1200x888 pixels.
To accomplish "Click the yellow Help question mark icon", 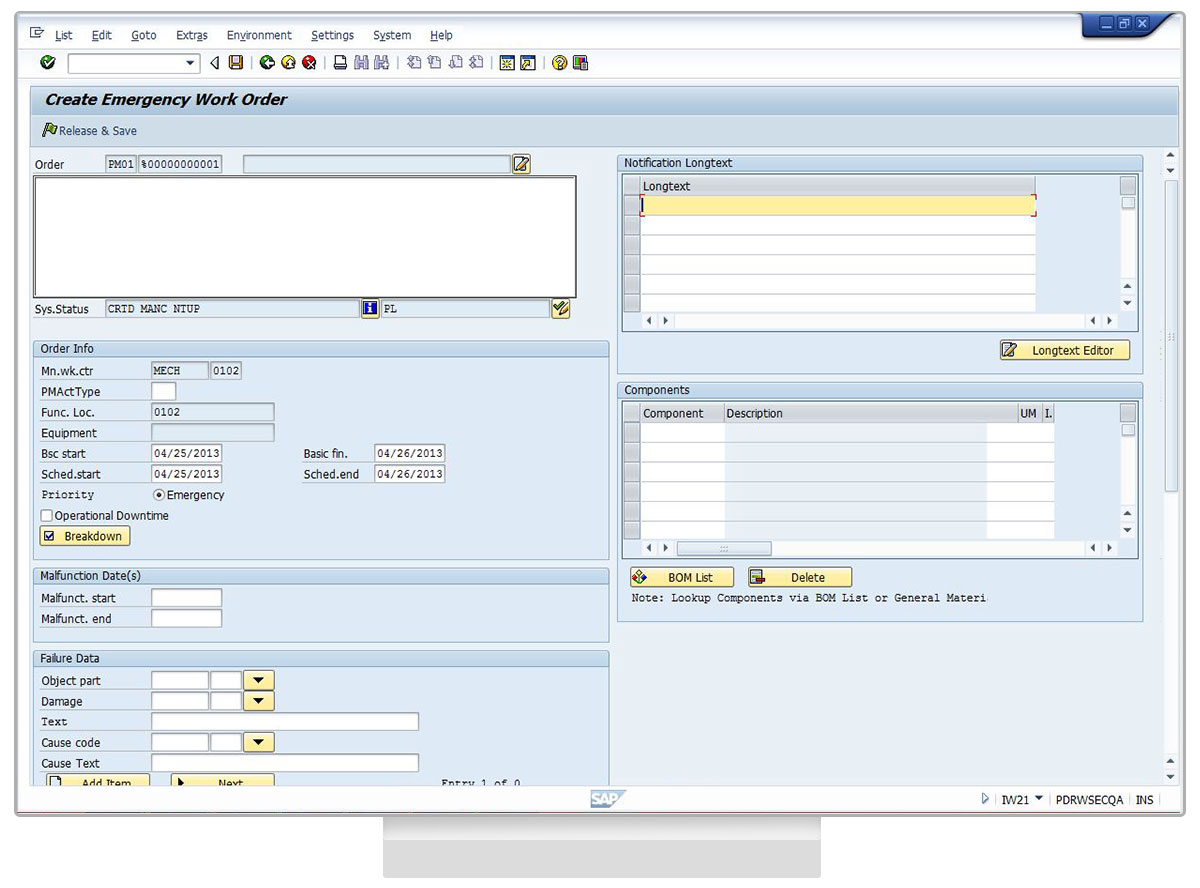I will tap(559, 63).
